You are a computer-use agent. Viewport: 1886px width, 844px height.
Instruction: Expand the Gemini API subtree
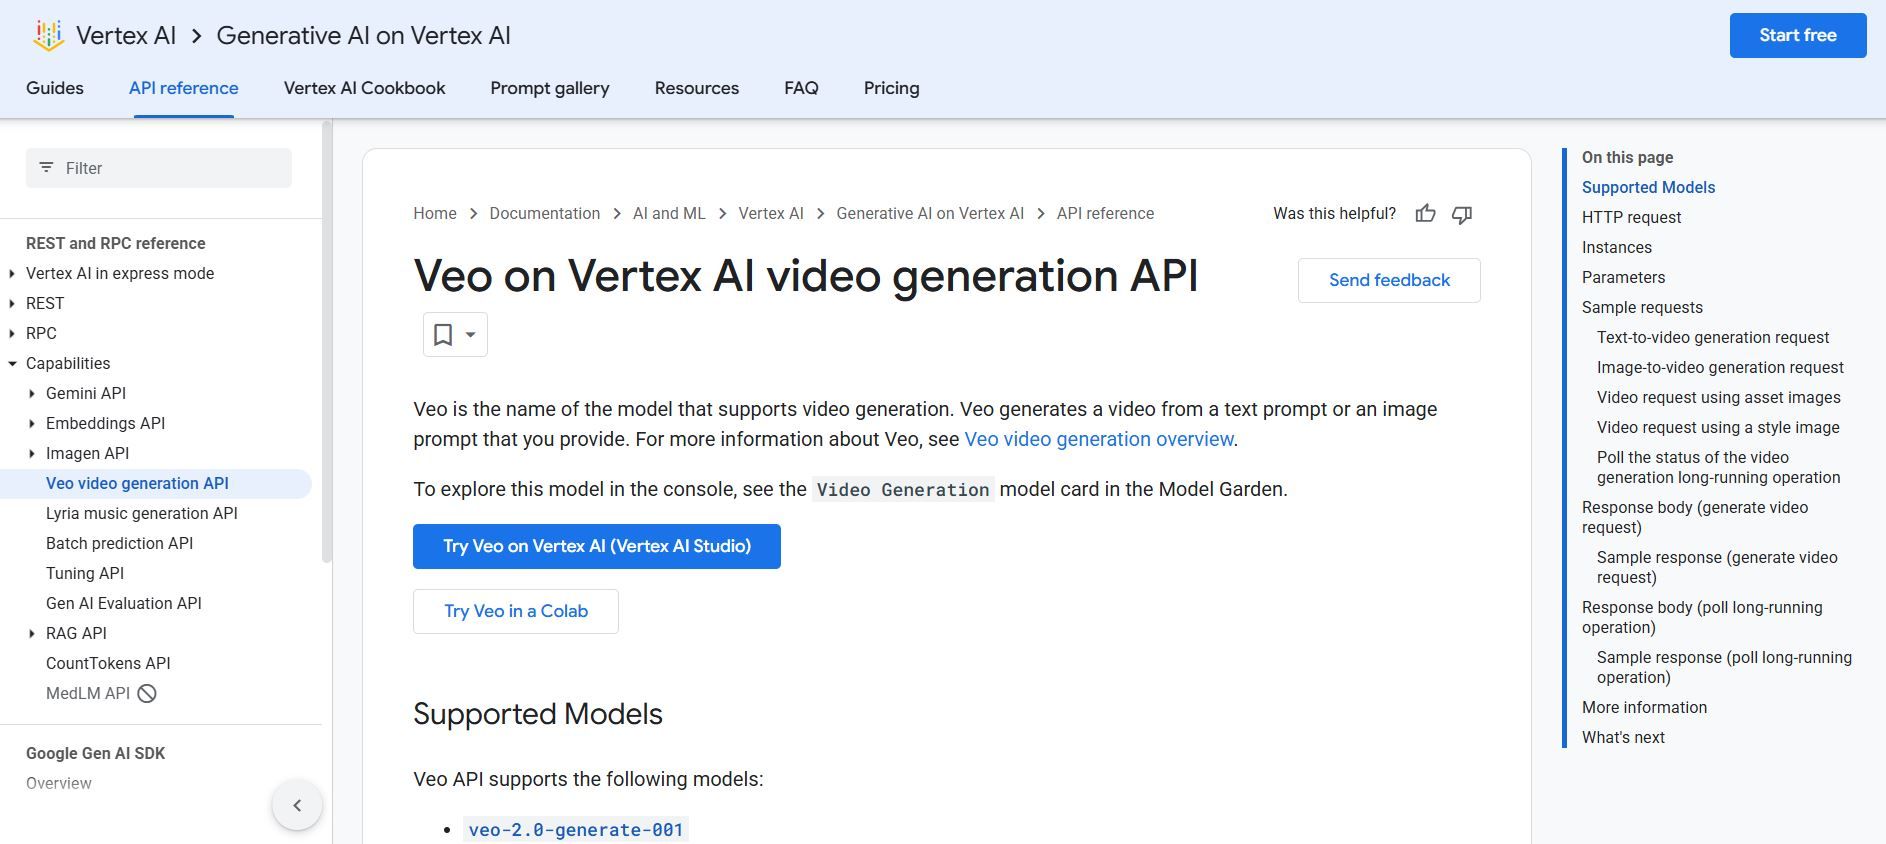point(32,394)
